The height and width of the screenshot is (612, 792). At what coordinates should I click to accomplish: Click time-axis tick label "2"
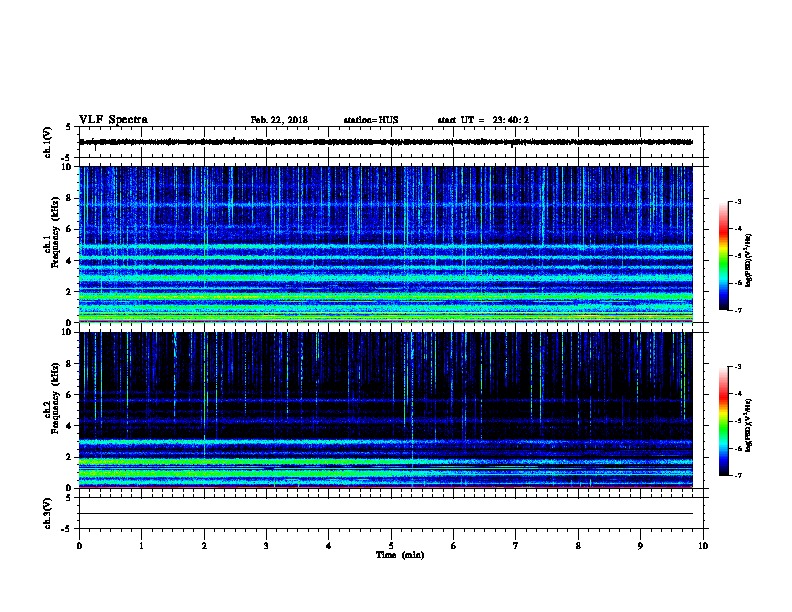204,546
